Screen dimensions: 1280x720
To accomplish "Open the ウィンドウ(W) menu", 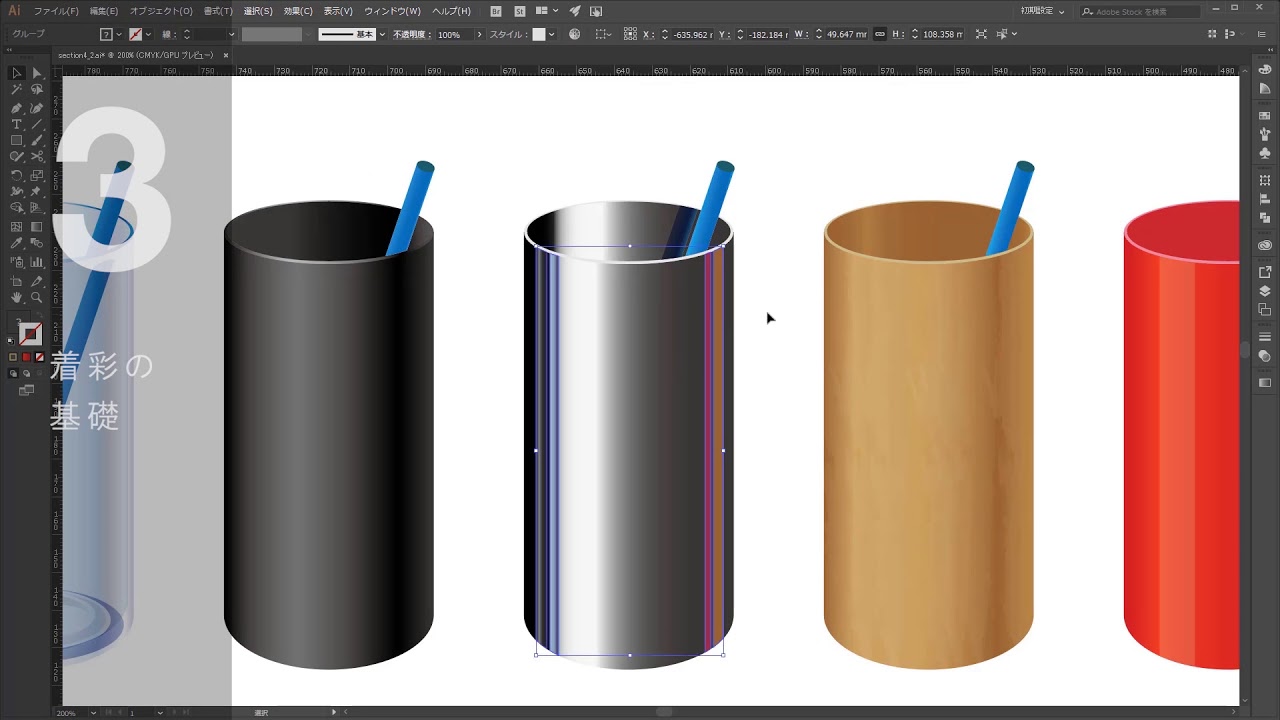I will (392, 11).
